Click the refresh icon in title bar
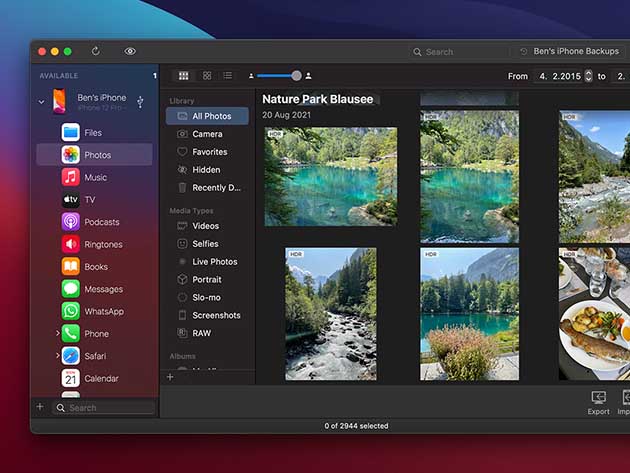Image resolution: width=630 pixels, height=473 pixels. [96, 51]
